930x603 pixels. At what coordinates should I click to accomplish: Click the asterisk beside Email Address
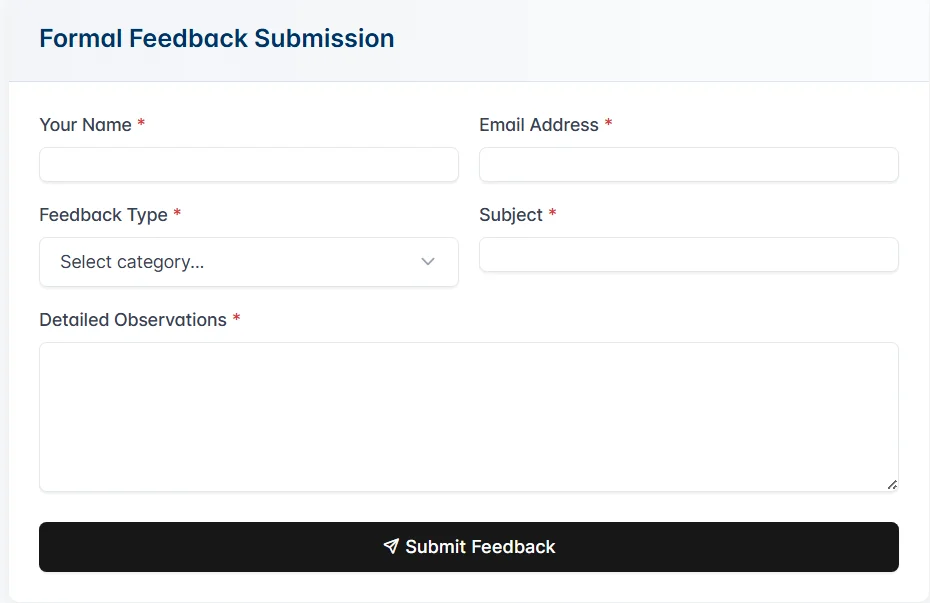(608, 123)
